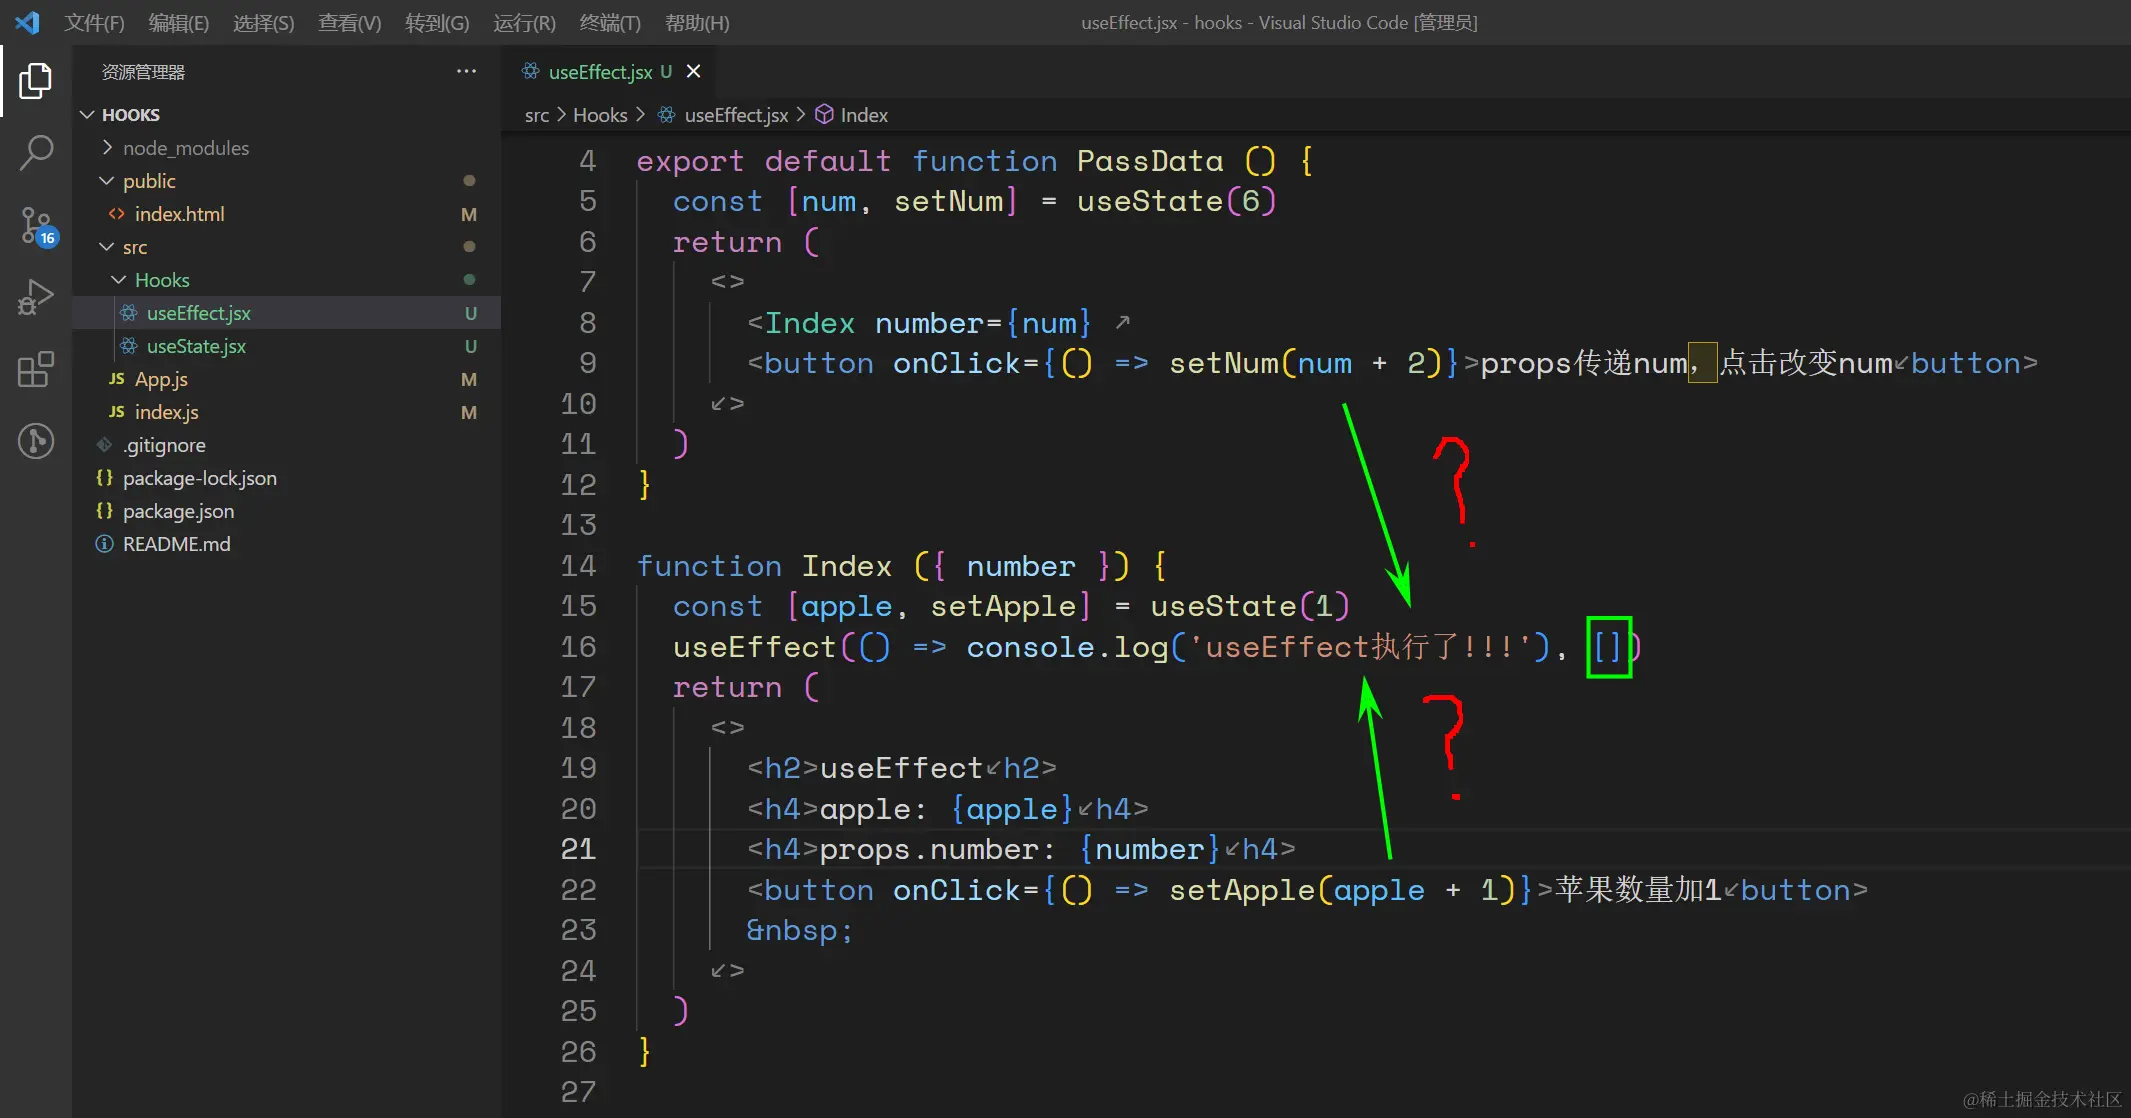
Task: Open the Run and Debug view
Action: (x=35, y=298)
